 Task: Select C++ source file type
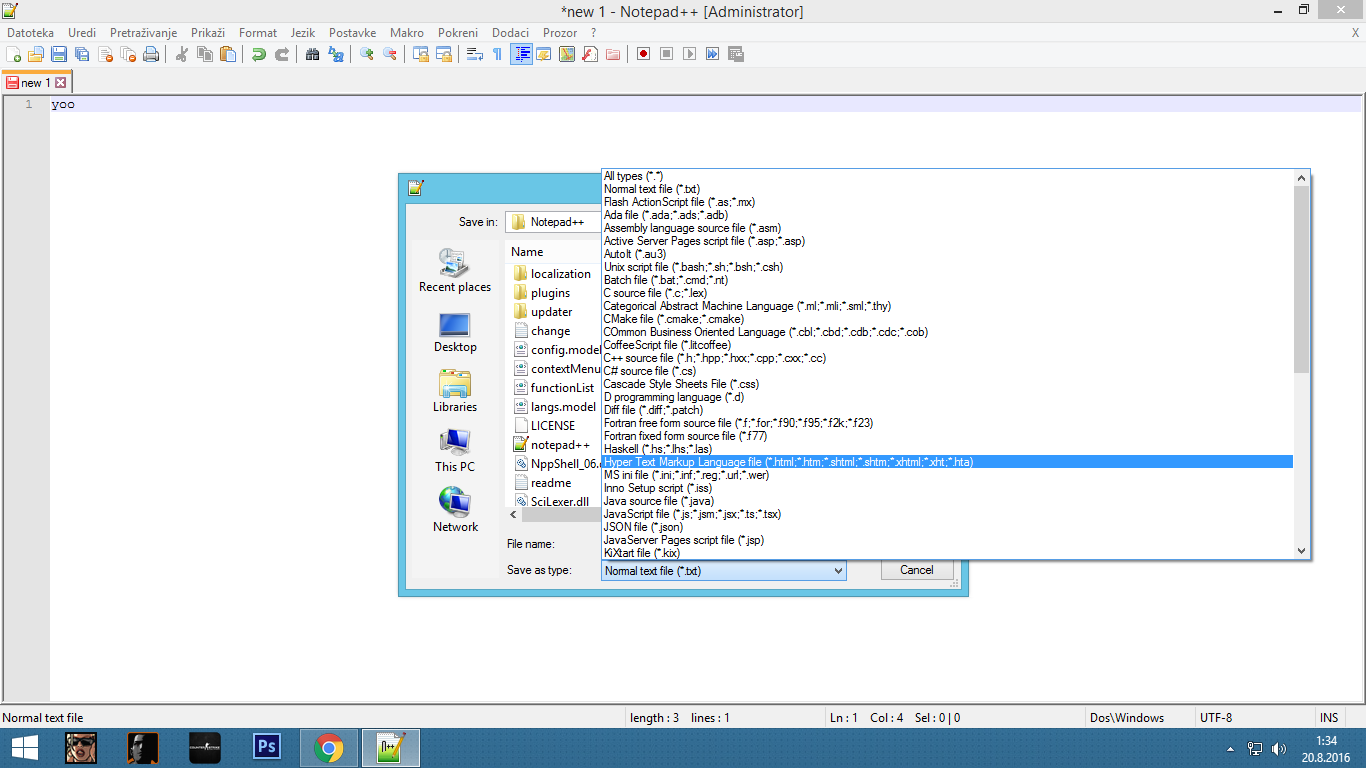pyautogui.click(x=948, y=358)
